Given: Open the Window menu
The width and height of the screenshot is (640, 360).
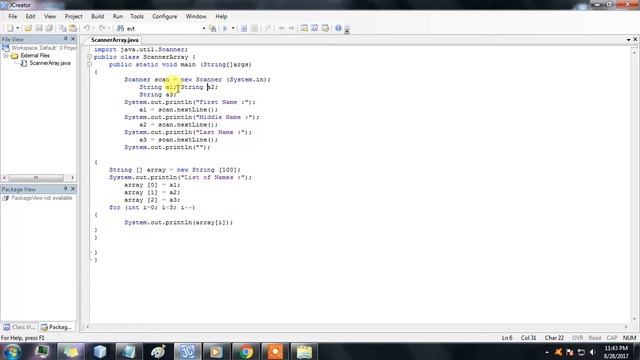Looking at the screenshot, I should click(196, 16).
